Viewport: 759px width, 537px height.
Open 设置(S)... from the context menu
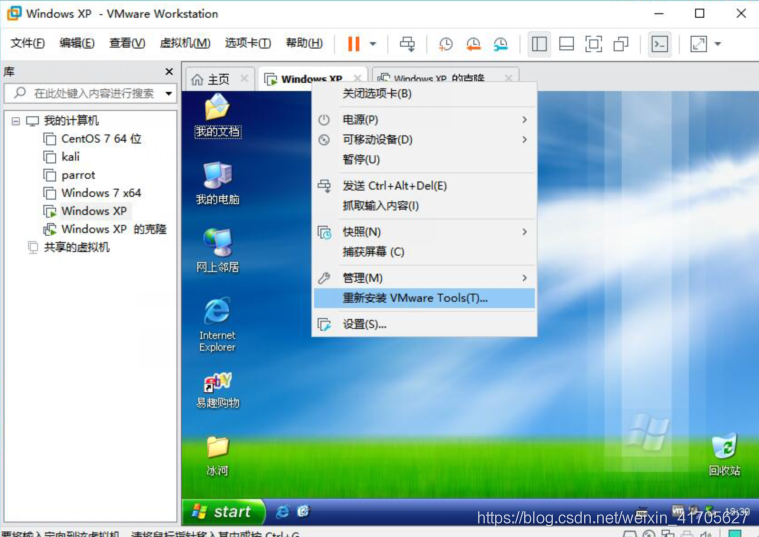(x=424, y=324)
